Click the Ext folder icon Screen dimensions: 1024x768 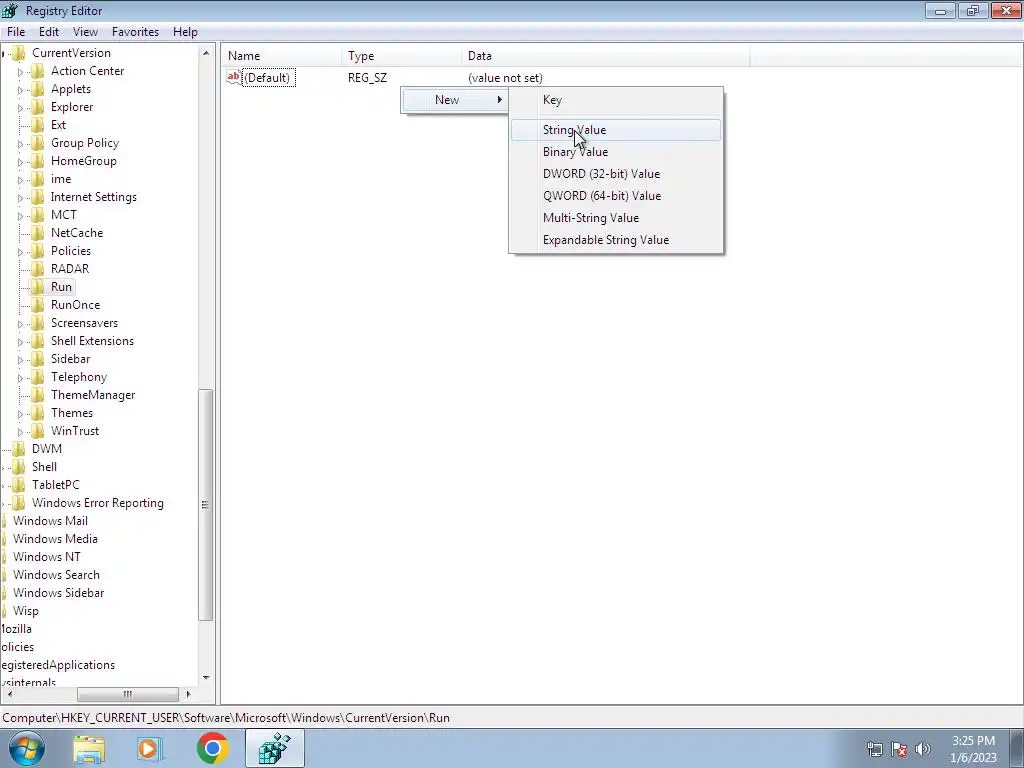pos(39,125)
